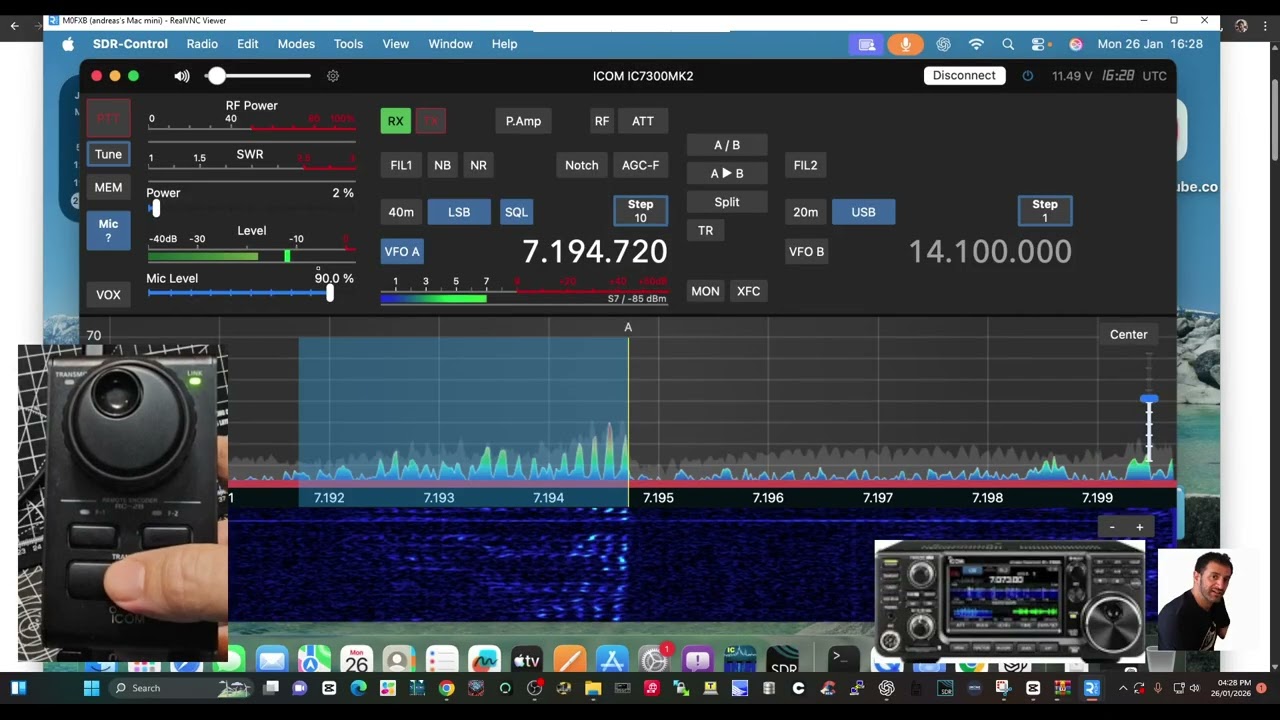Click the orange microphone indicator
Image resolution: width=1280 pixels, height=720 pixels.
pos(905,44)
